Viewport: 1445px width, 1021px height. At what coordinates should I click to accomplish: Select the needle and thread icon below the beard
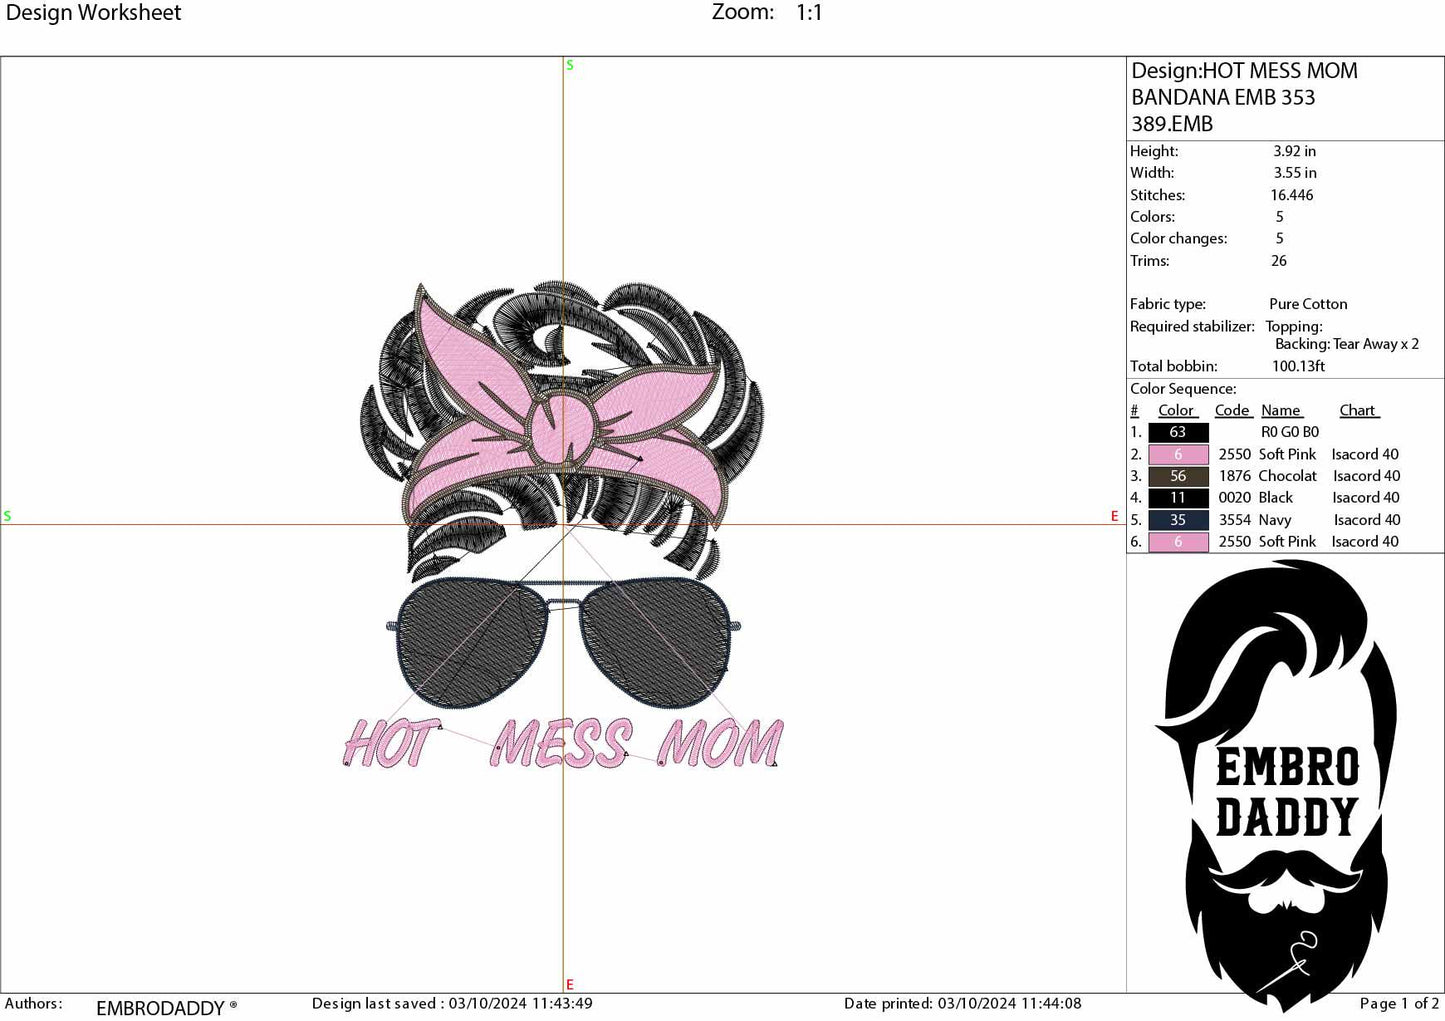tap(1300, 952)
